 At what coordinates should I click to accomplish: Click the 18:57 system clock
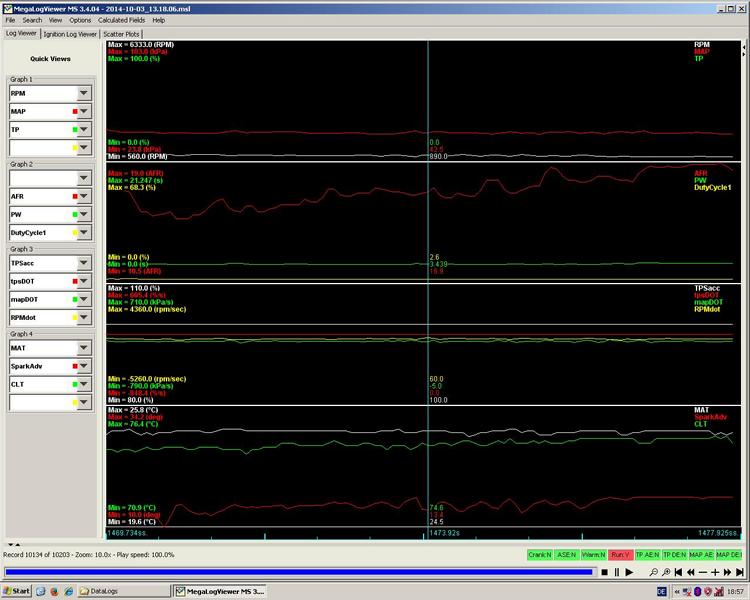(x=737, y=592)
